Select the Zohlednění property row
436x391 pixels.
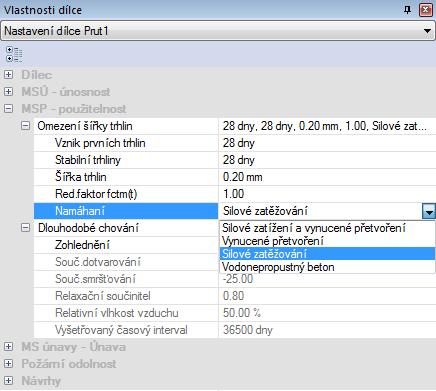click(x=126, y=245)
